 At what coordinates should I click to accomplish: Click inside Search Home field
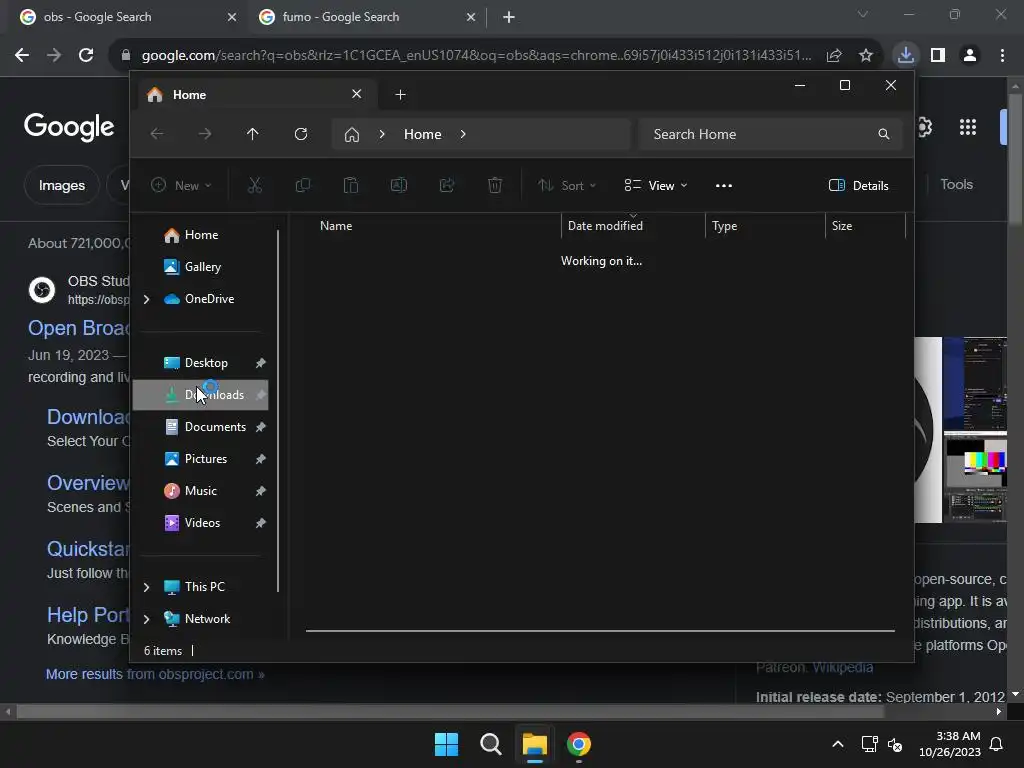tap(771, 134)
